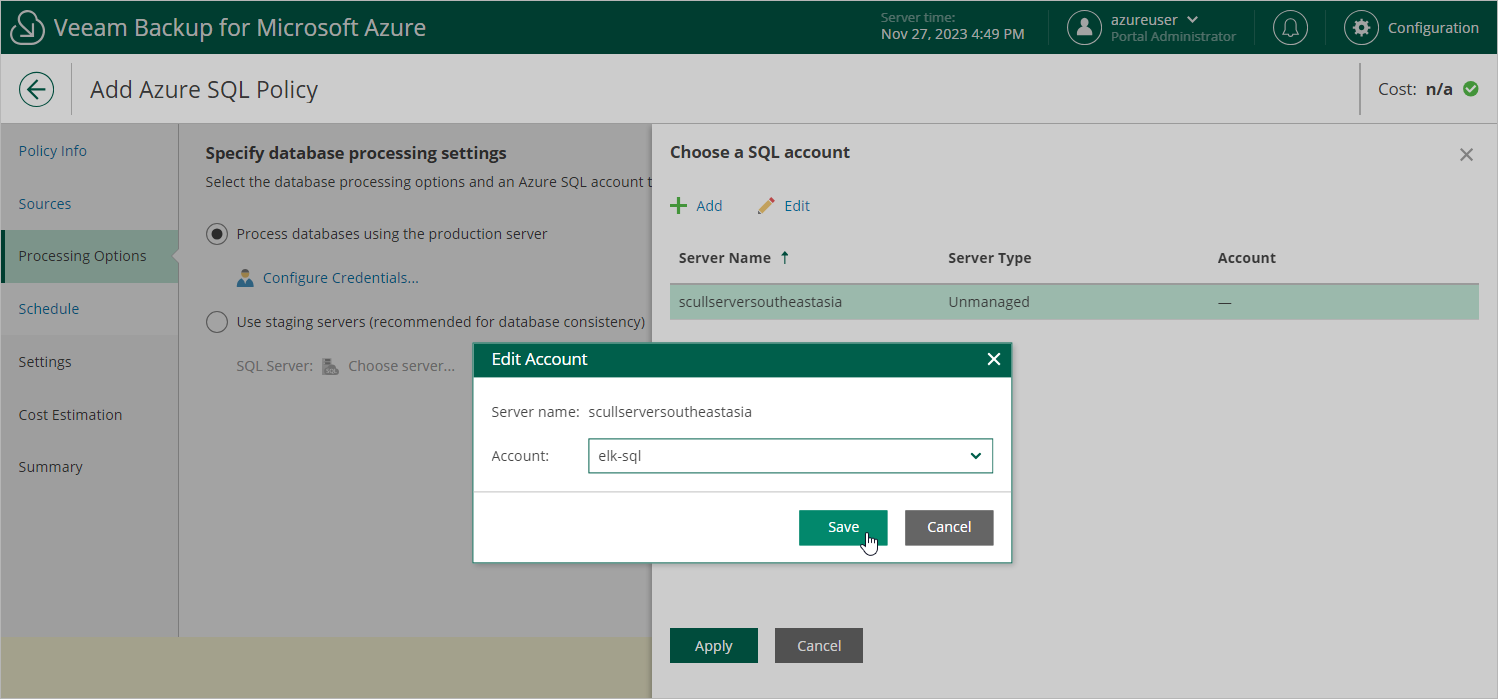
Task: Open the notifications bell icon
Action: (1290, 27)
